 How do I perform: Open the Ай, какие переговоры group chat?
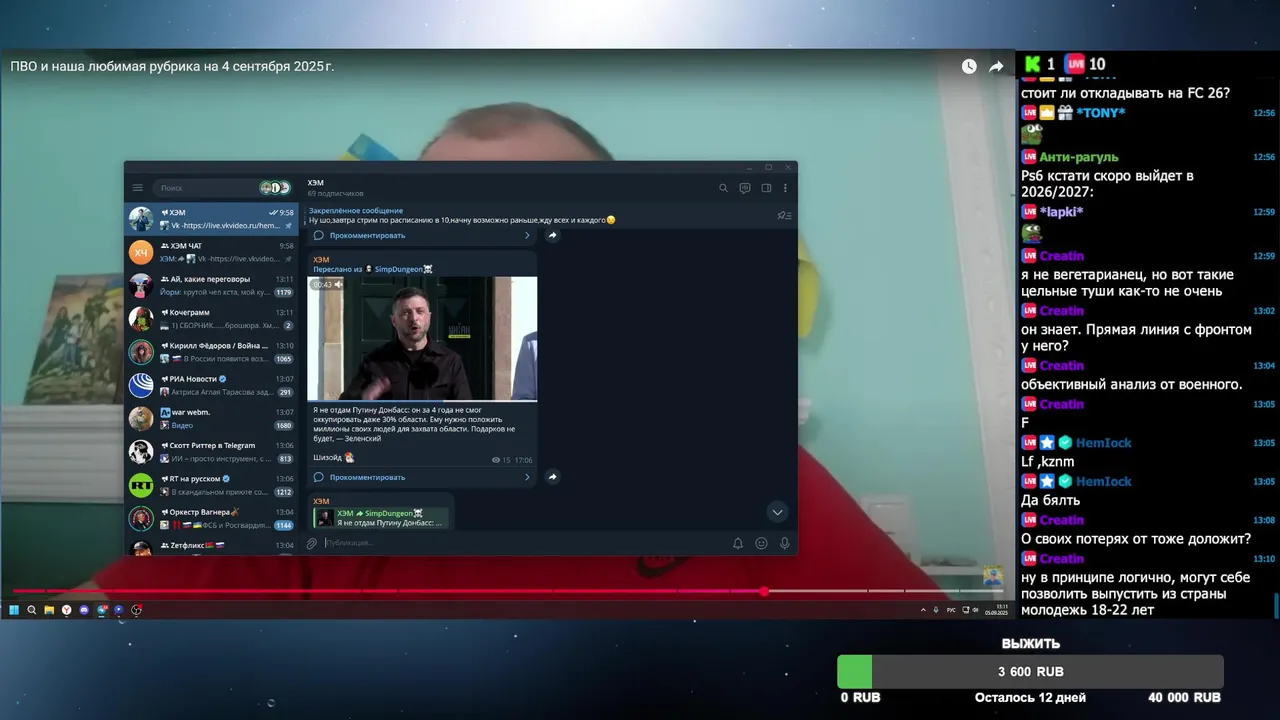coord(211,285)
